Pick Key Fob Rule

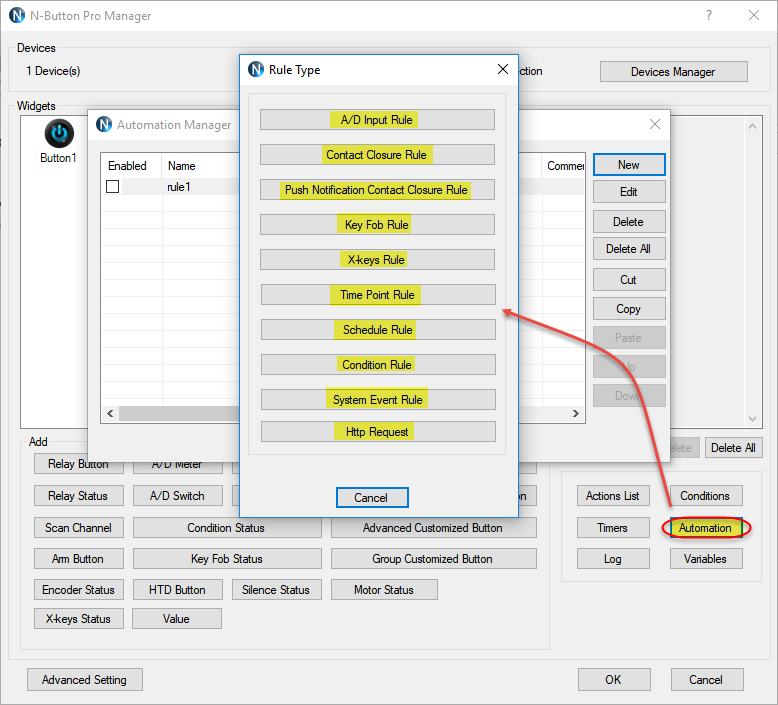[x=377, y=225]
